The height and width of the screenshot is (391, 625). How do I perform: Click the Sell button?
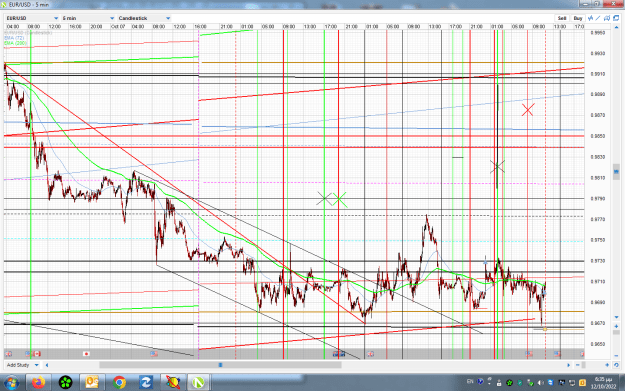pyautogui.click(x=562, y=18)
